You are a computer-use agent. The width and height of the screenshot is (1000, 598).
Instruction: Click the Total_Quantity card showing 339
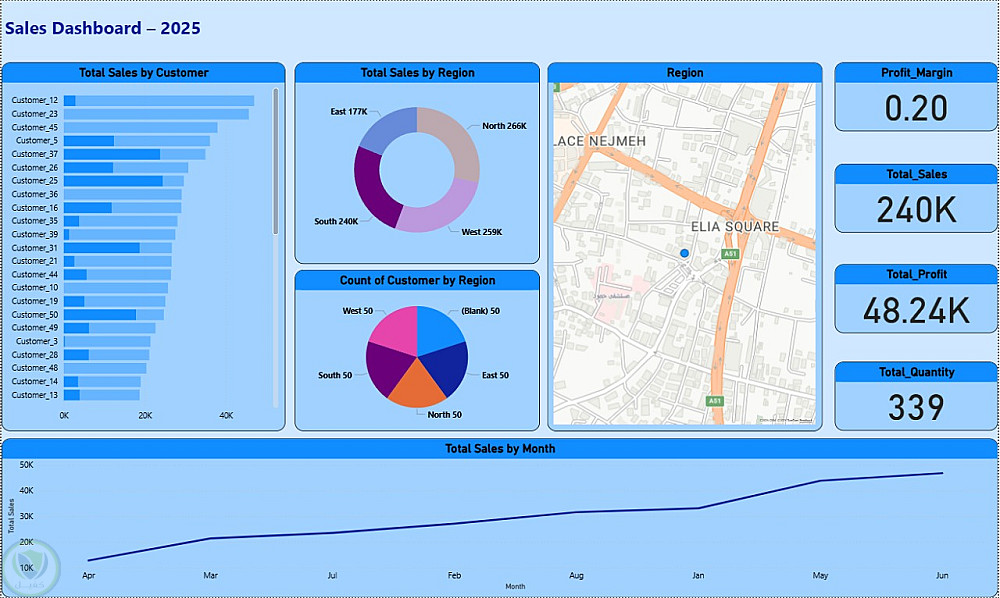click(916, 396)
